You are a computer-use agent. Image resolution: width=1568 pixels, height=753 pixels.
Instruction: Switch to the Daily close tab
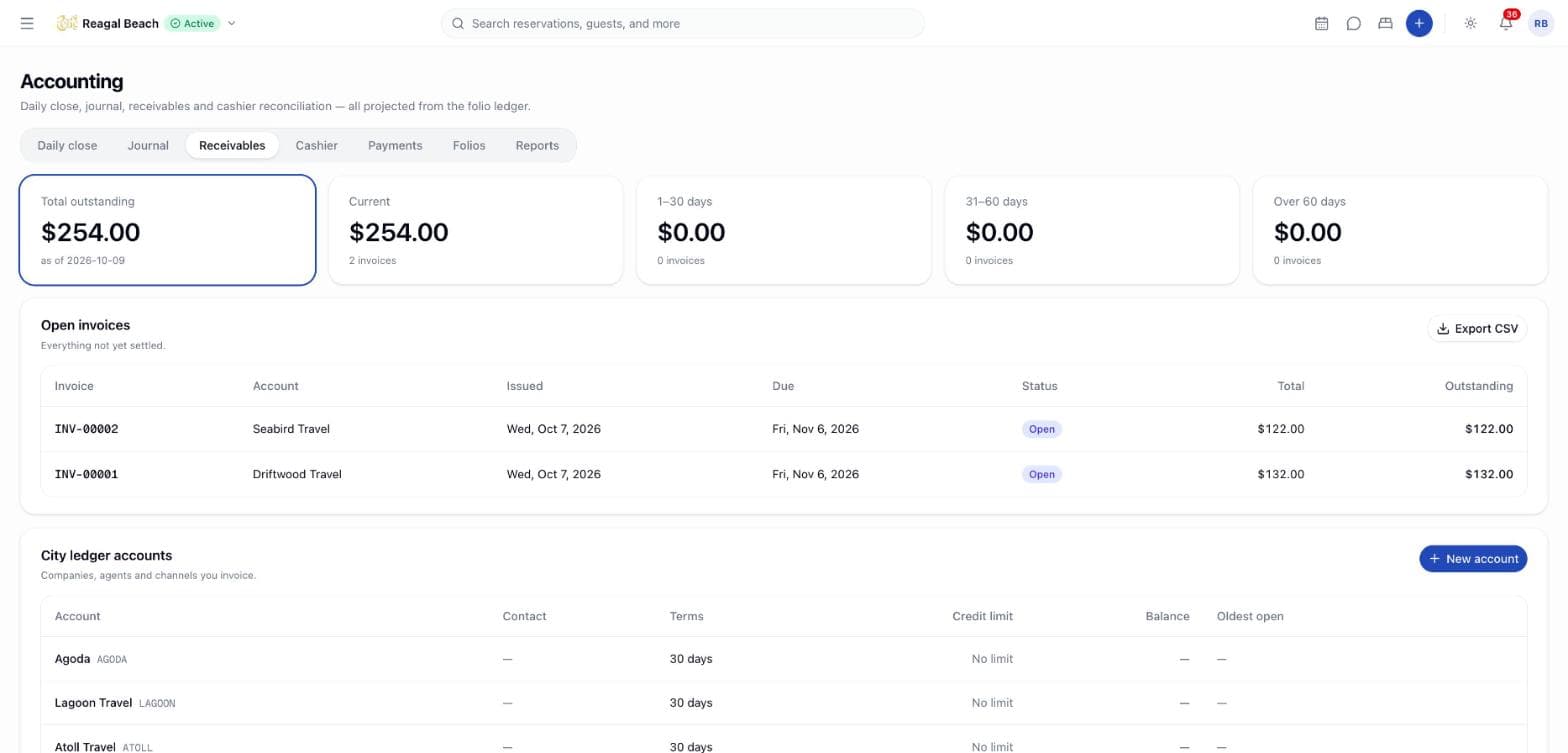pyautogui.click(x=67, y=145)
